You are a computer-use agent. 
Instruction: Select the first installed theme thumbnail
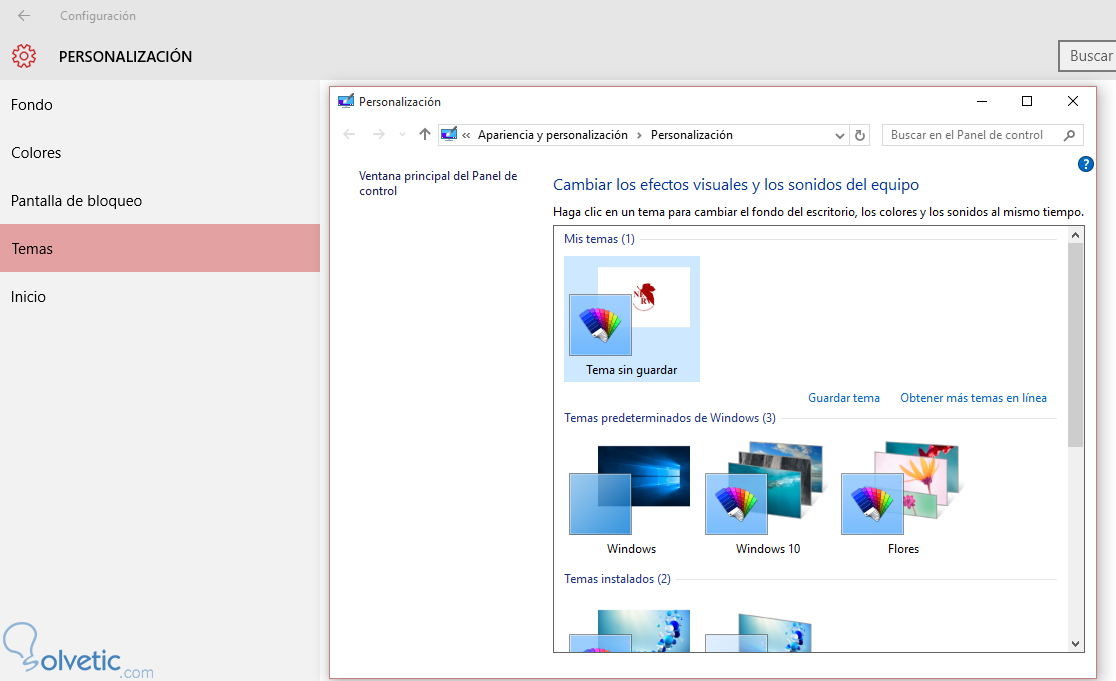tap(630, 630)
